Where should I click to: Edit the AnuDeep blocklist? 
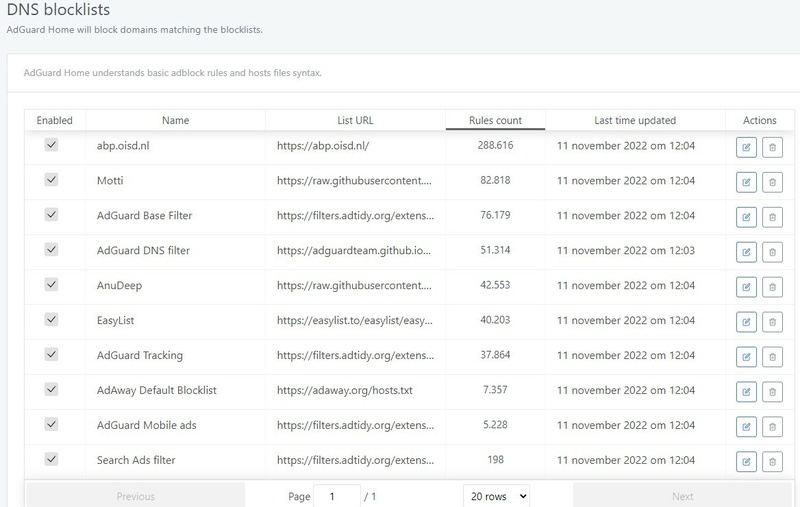coord(746,287)
